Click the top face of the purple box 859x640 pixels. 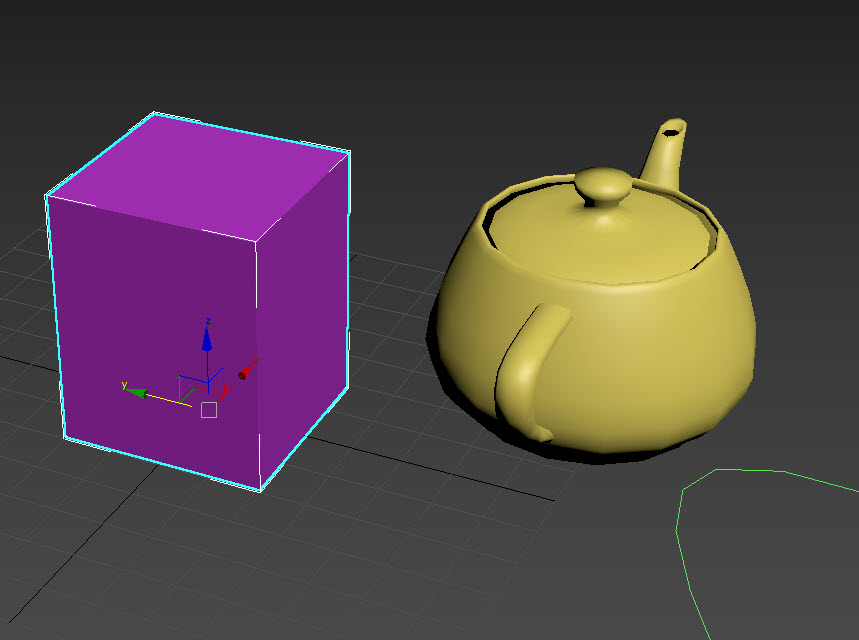point(200,175)
